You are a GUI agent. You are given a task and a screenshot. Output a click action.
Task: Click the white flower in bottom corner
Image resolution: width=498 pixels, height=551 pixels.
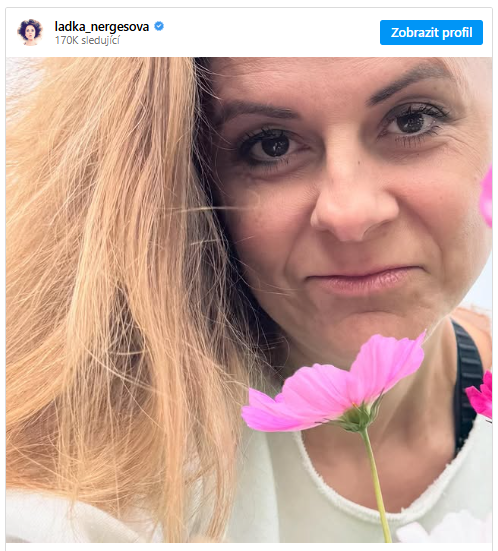446,529
